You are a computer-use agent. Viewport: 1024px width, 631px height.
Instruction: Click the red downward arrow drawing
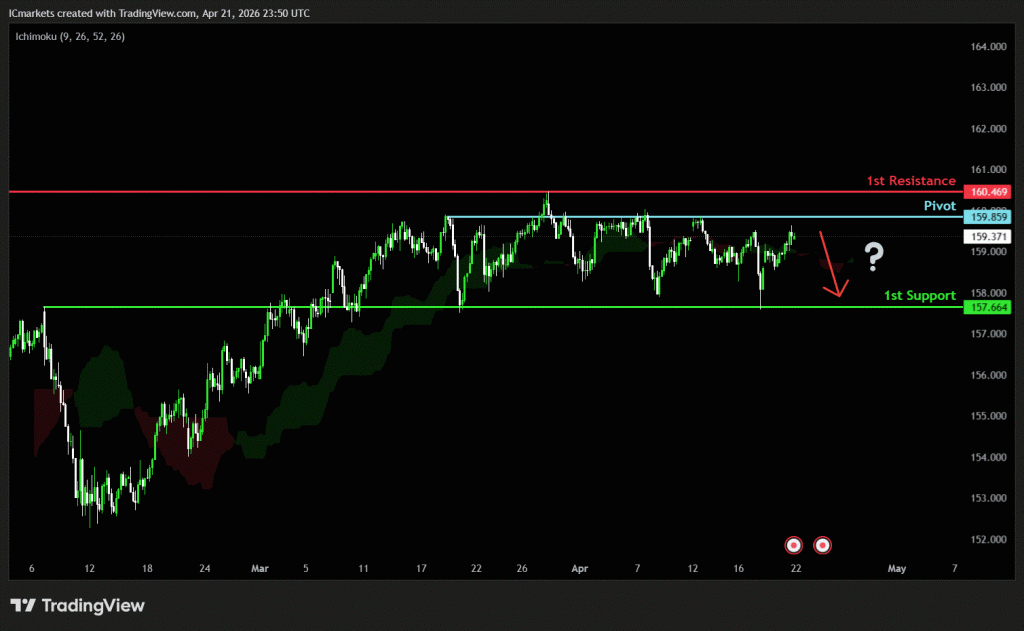tap(831, 265)
